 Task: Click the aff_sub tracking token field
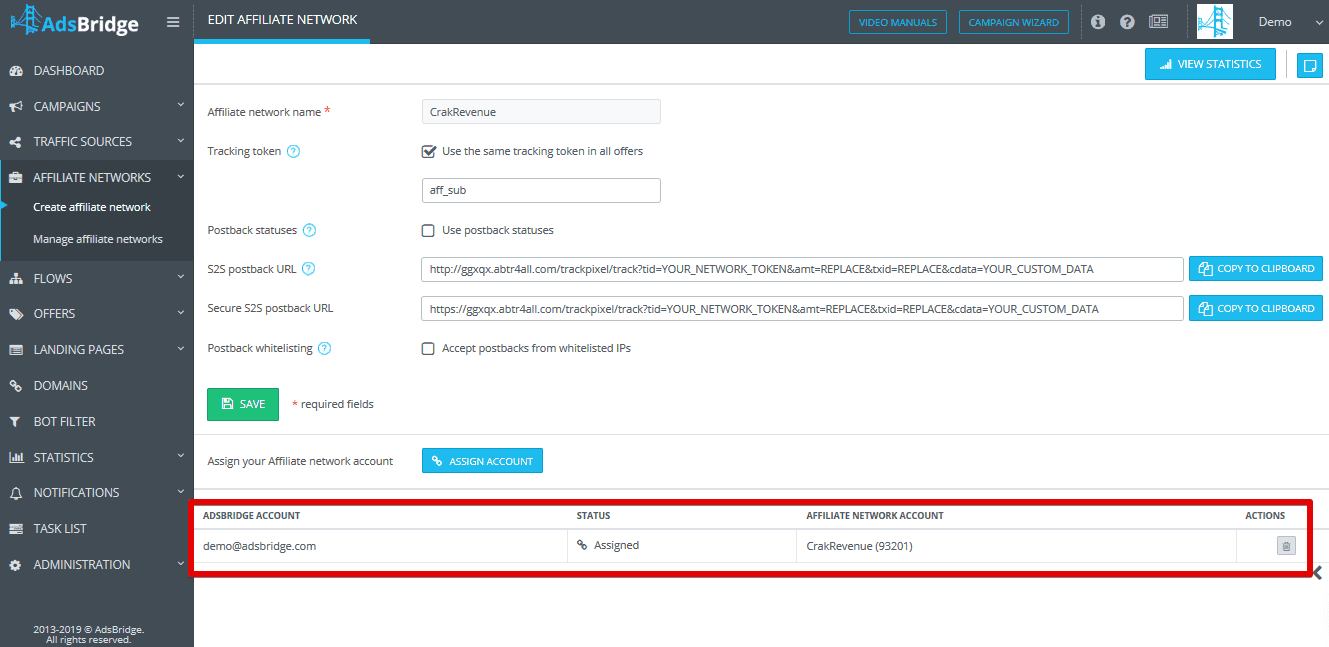(541, 190)
